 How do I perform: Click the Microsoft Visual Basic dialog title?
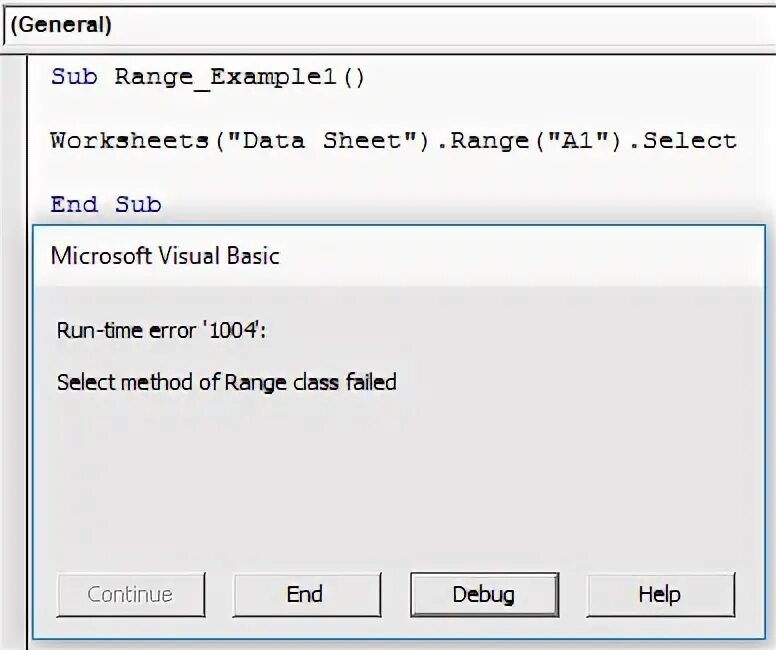[165, 256]
